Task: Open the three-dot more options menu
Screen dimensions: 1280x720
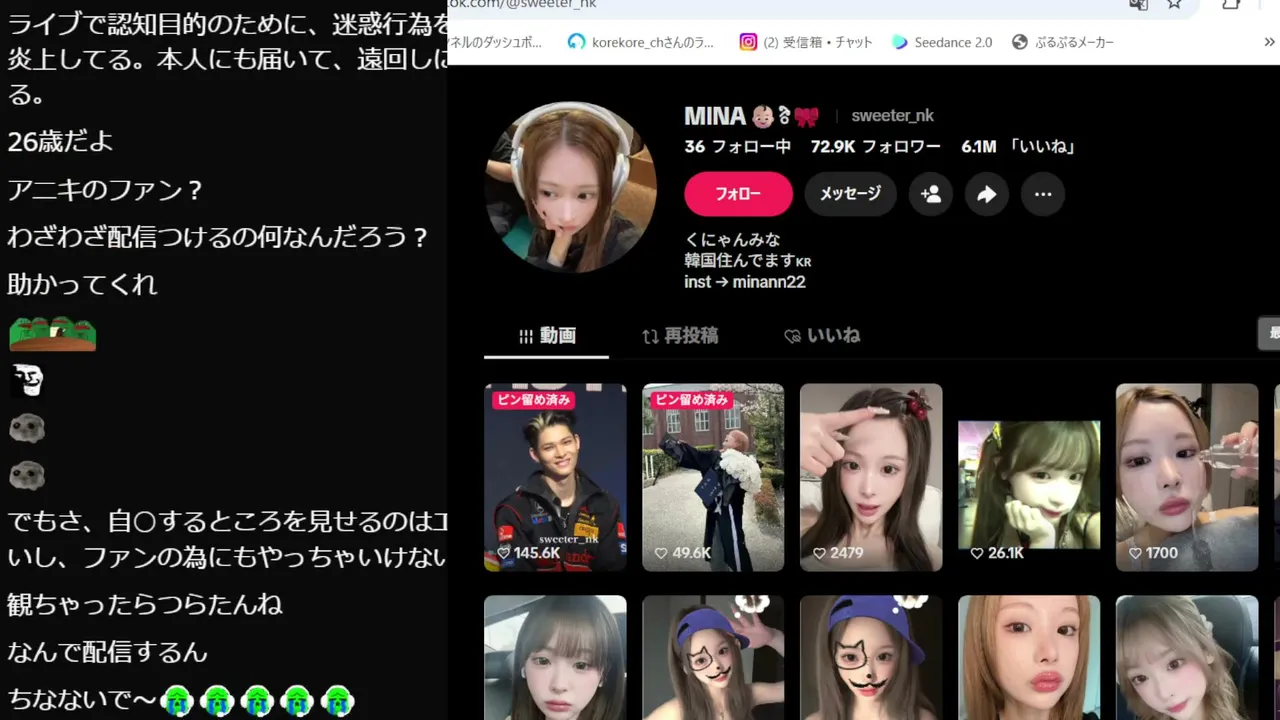Action: pos(1042,194)
